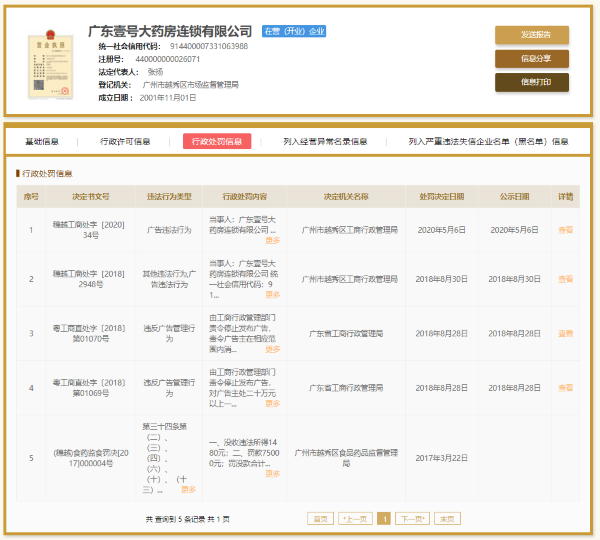600x540 pixels.
Task: Expand 更多 in row 2 penalty content
Action: pyautogui.click(x=272, y=295)
